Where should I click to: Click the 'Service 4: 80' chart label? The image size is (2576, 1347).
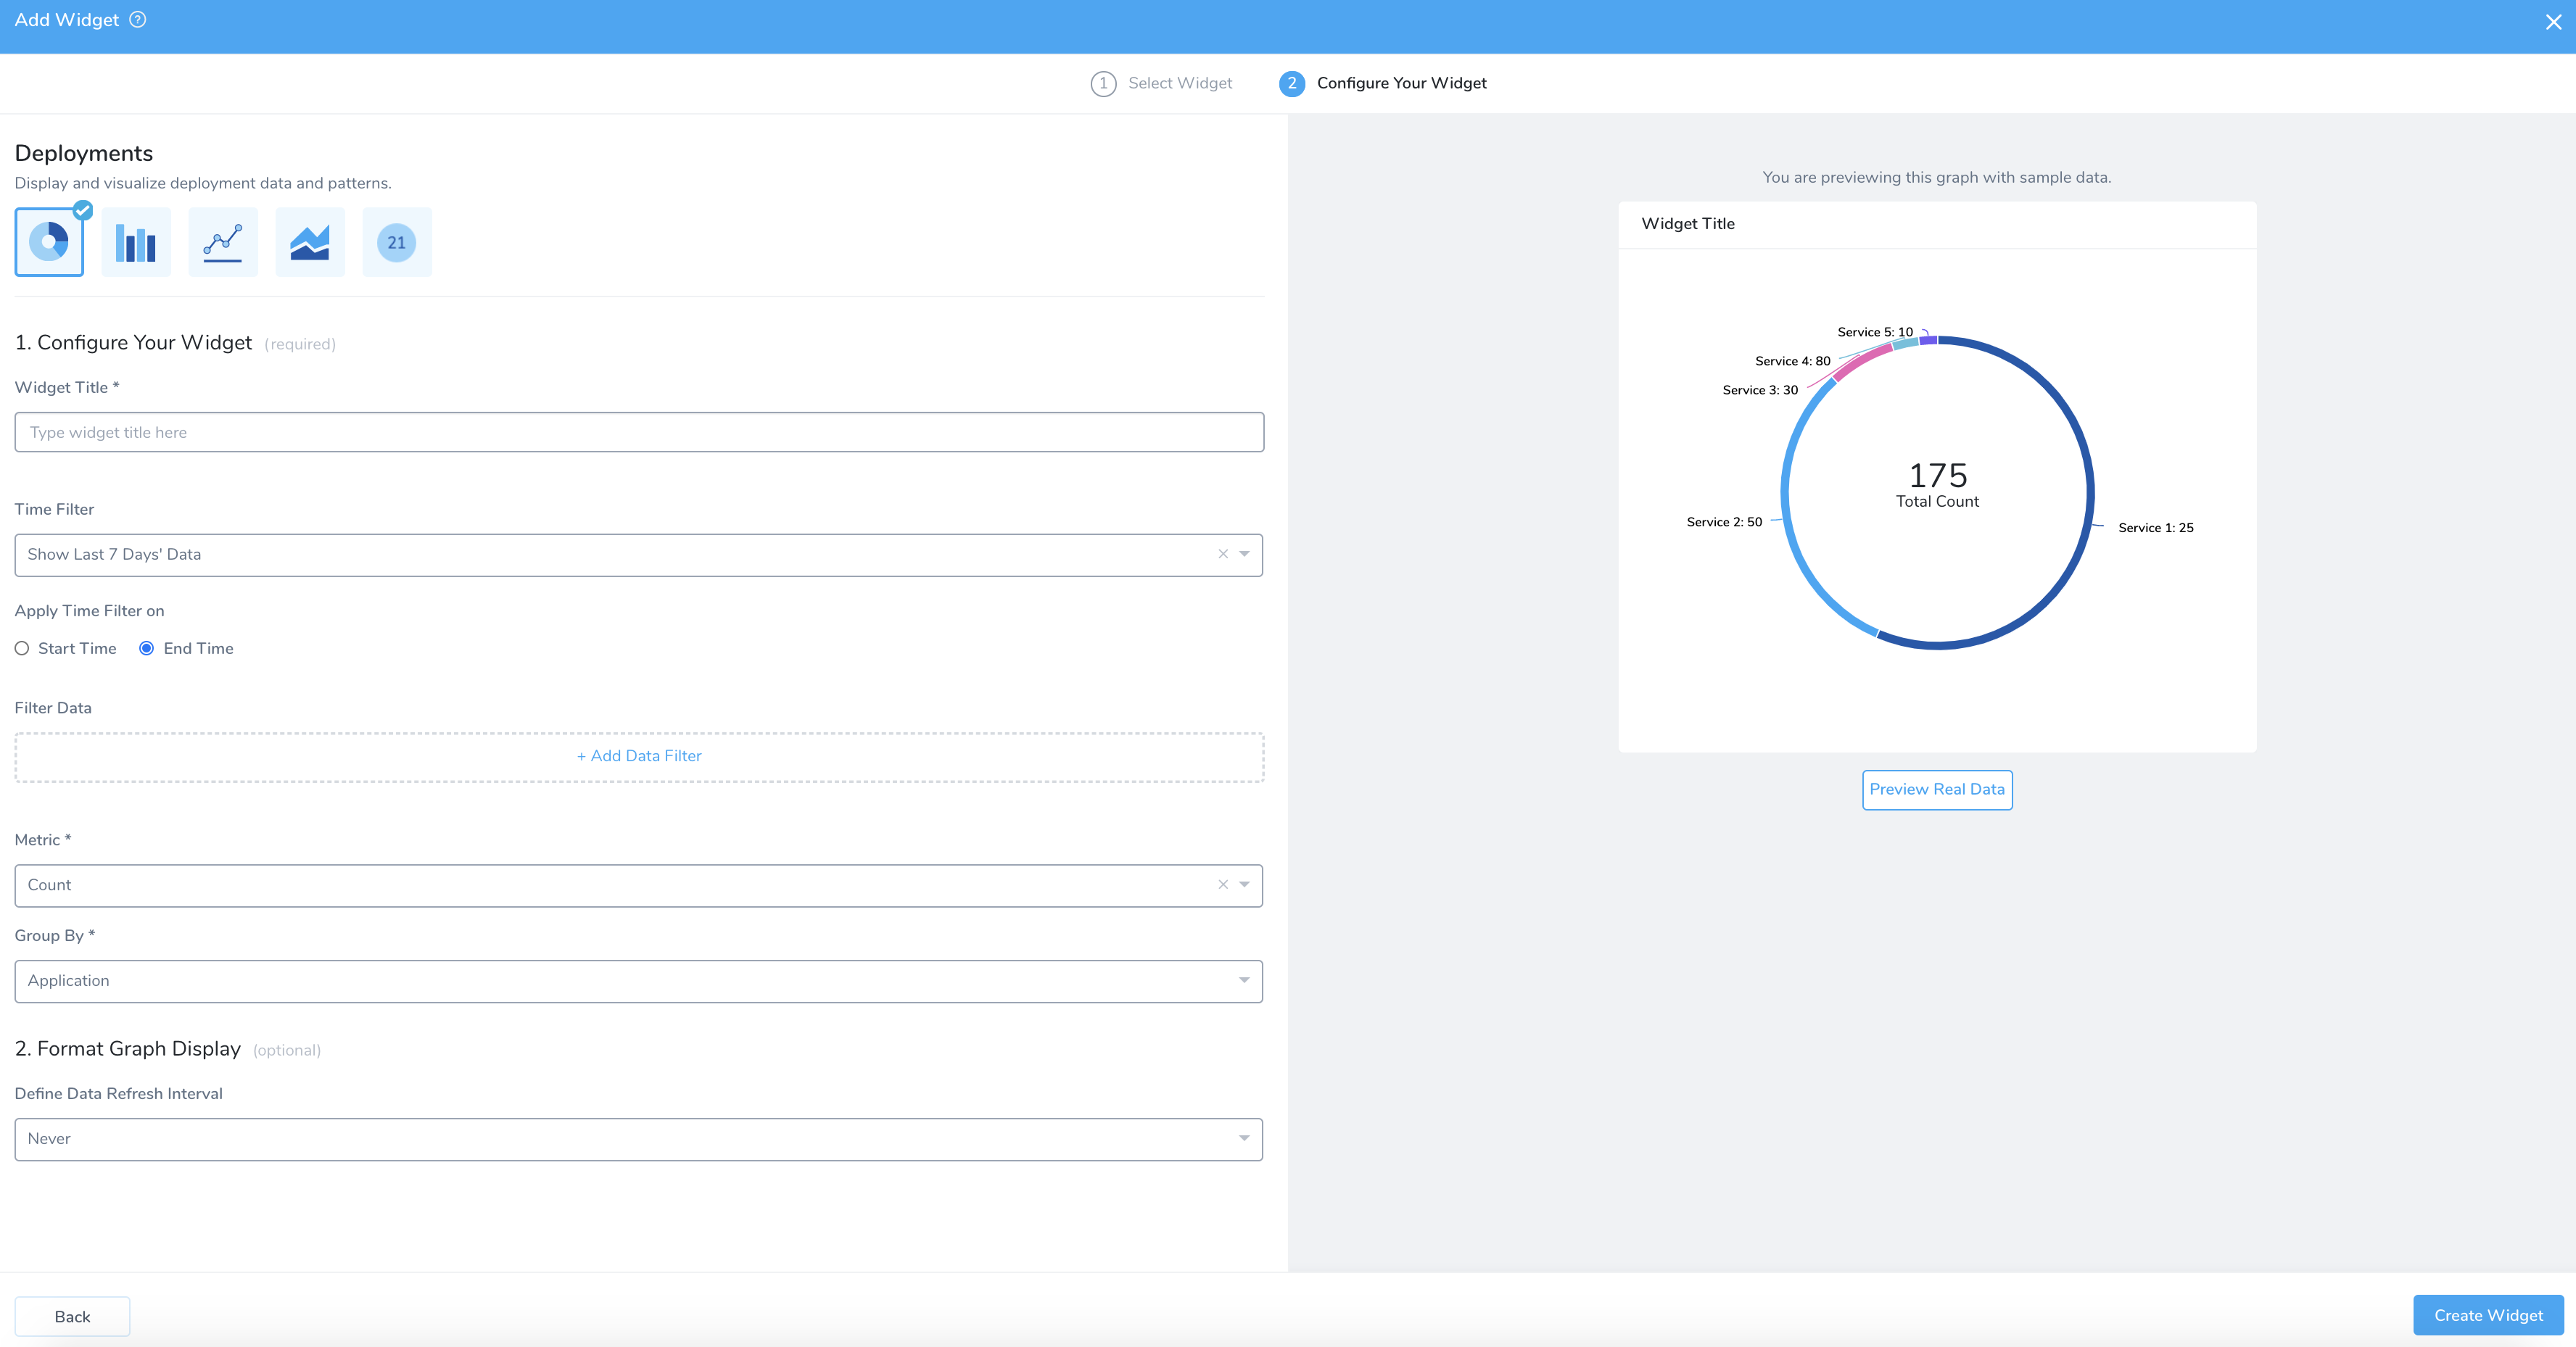1793,361
